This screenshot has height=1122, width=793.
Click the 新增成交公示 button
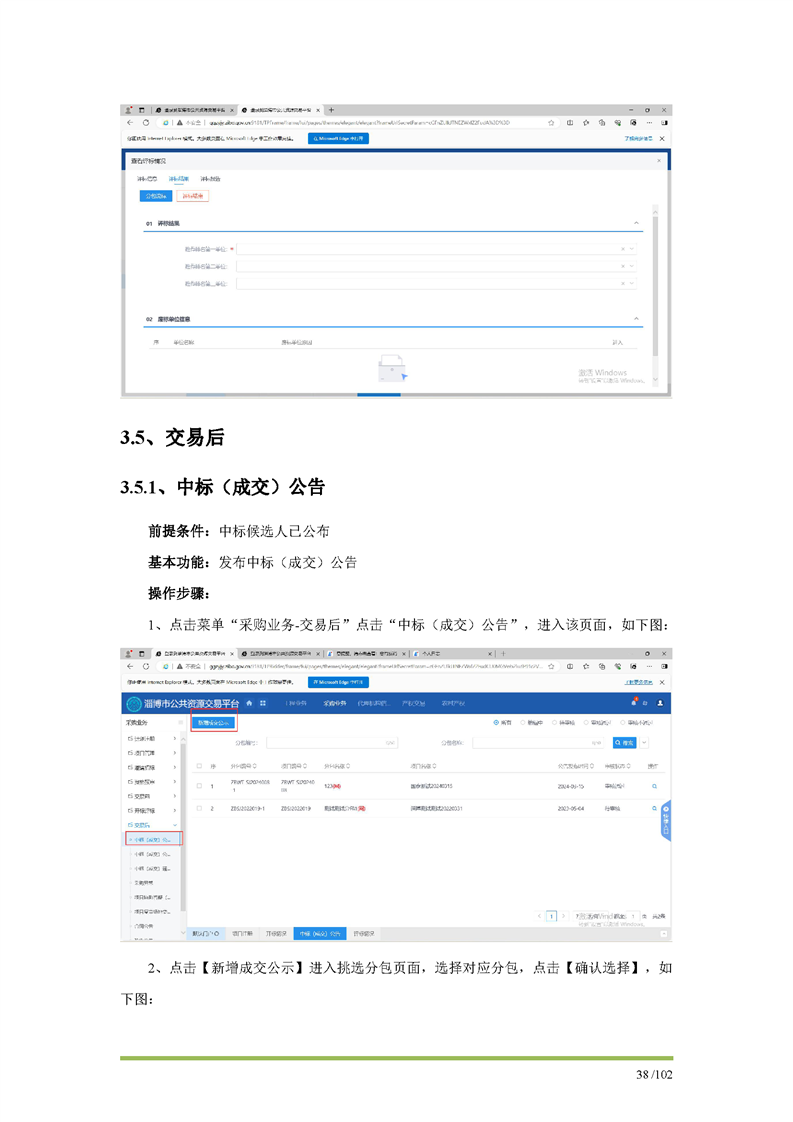[213, 722]
